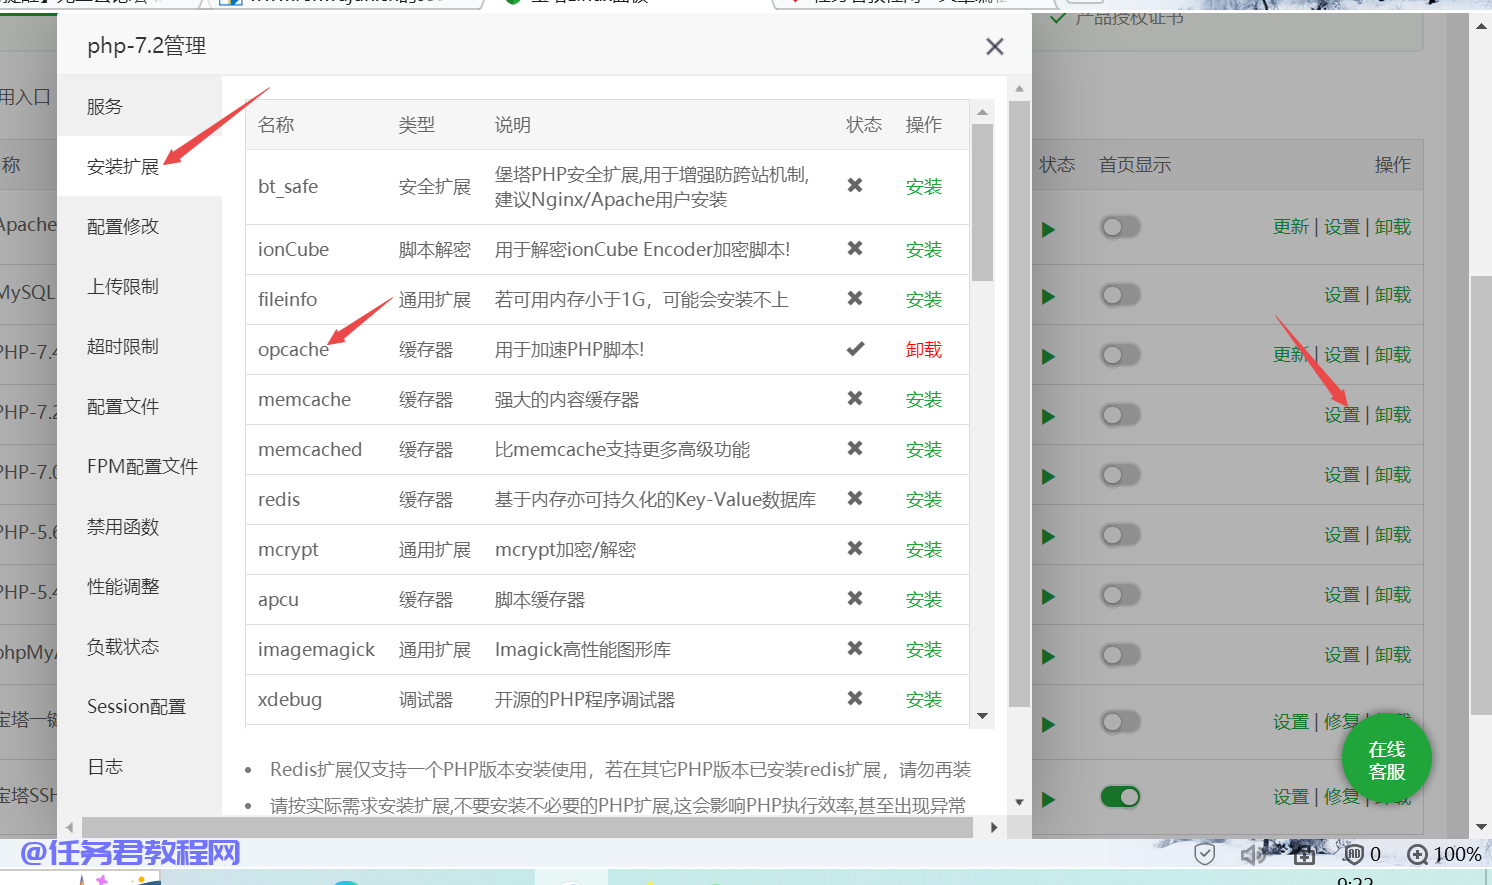Click the X status icon for apcu
1492x885 pixels.
(855, 598)
